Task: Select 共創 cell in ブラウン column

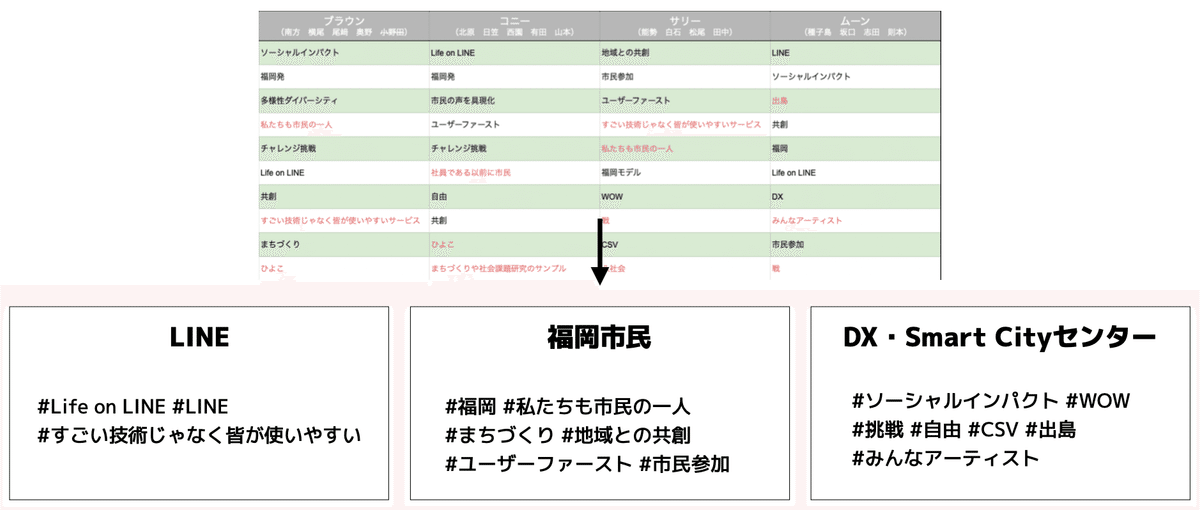Action: click(x=343, y=196)
